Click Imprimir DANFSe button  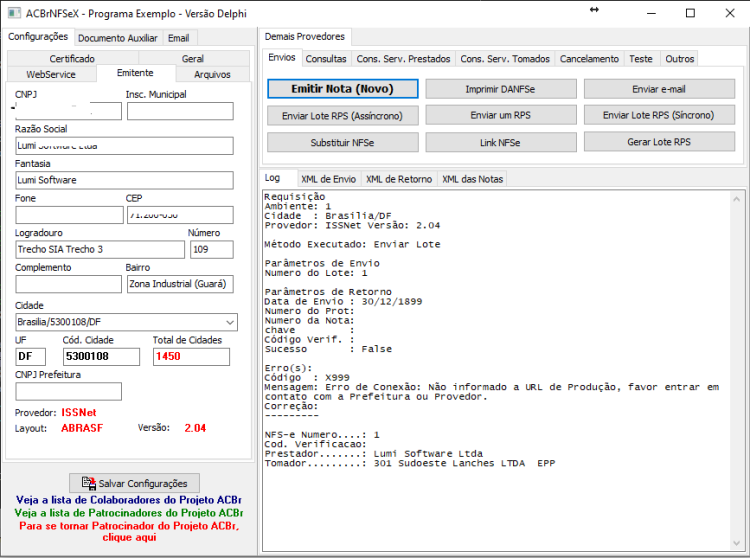(501, 89)
